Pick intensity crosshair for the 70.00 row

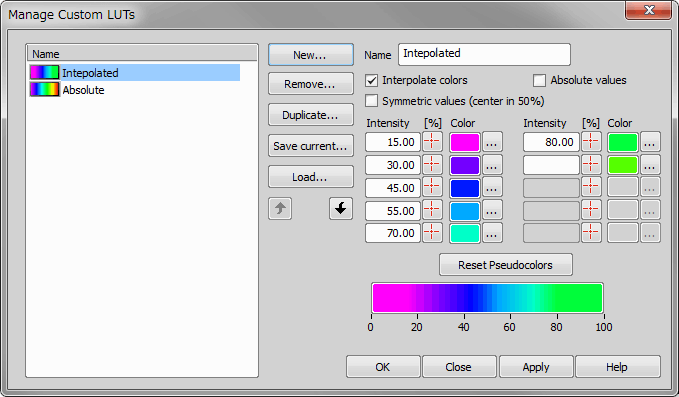coord(432,232)
